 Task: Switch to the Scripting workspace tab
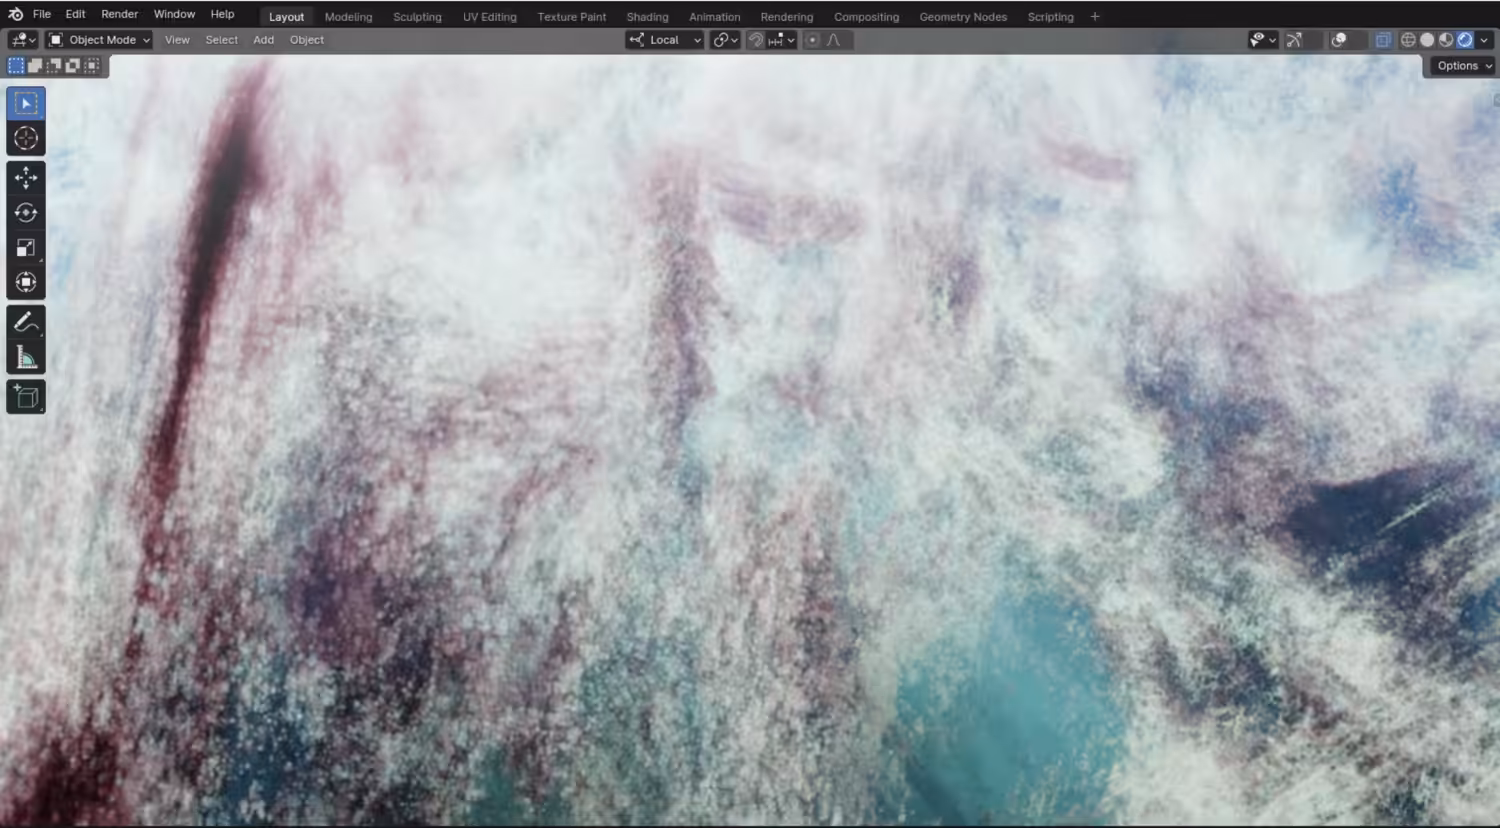click(1050, 17)
